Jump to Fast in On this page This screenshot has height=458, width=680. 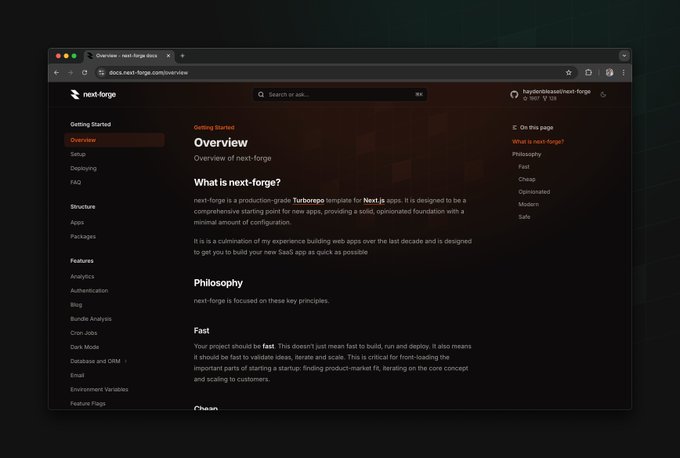click(x=524, y=167)
